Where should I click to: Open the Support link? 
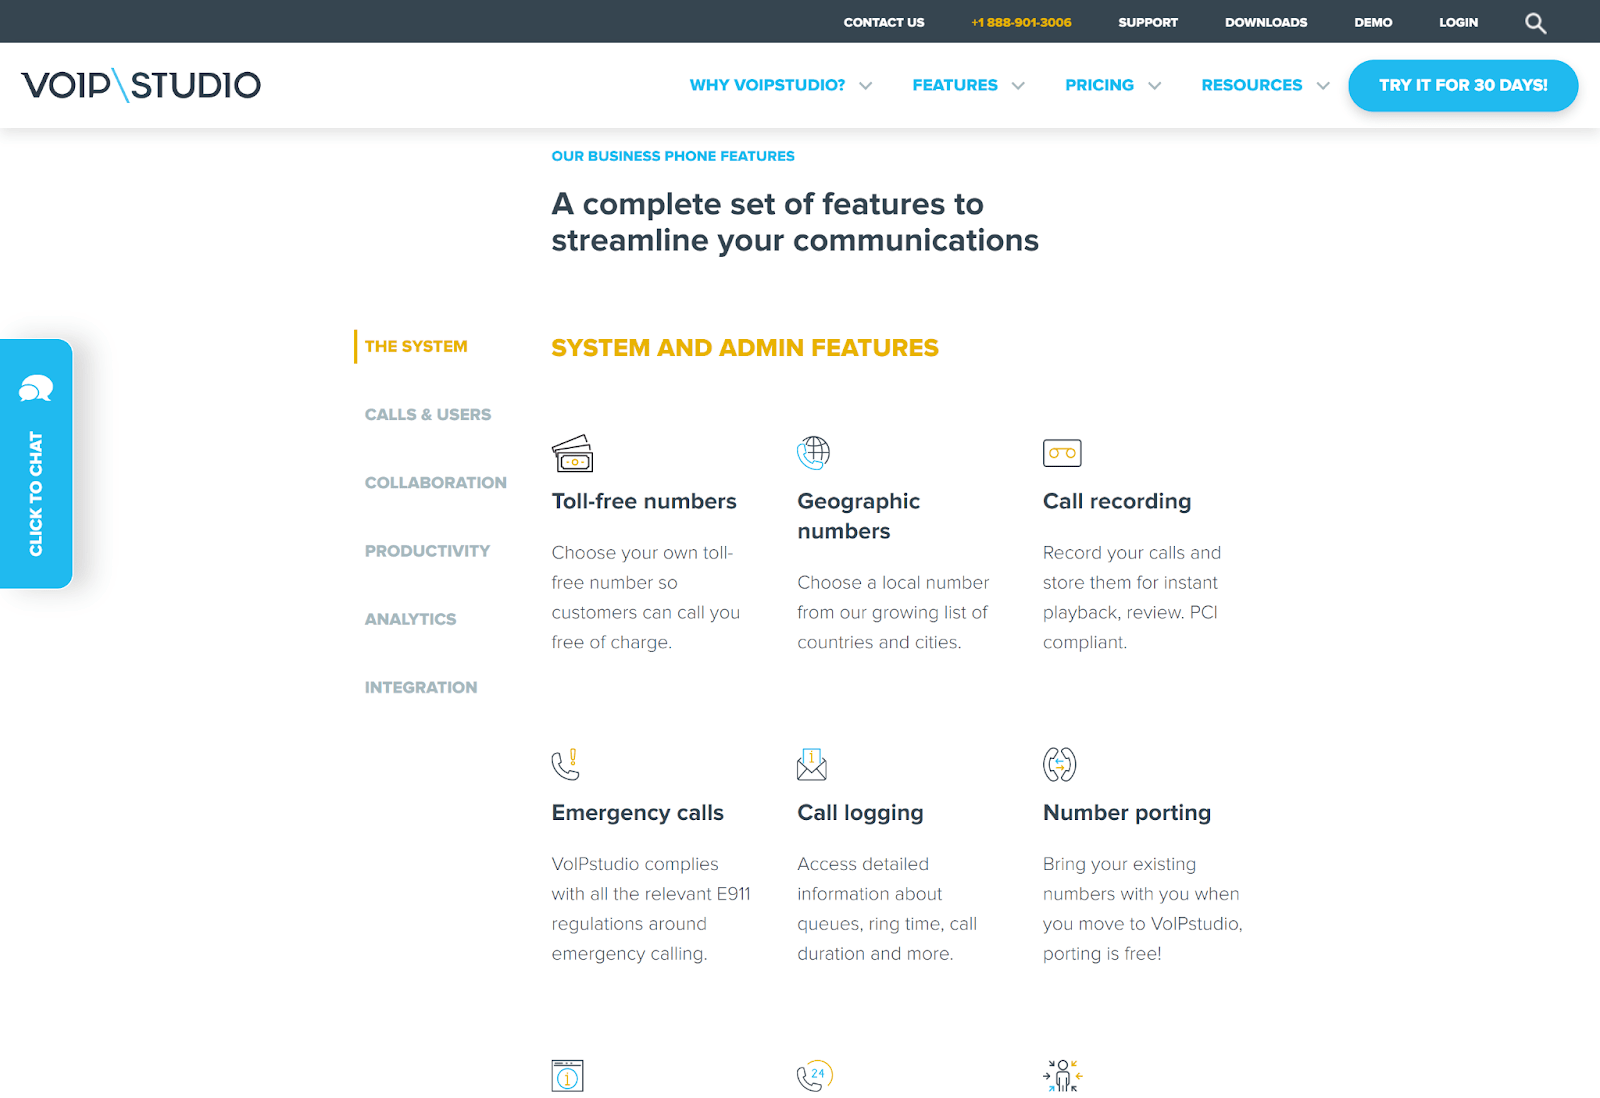click(x=1148, y=22)
